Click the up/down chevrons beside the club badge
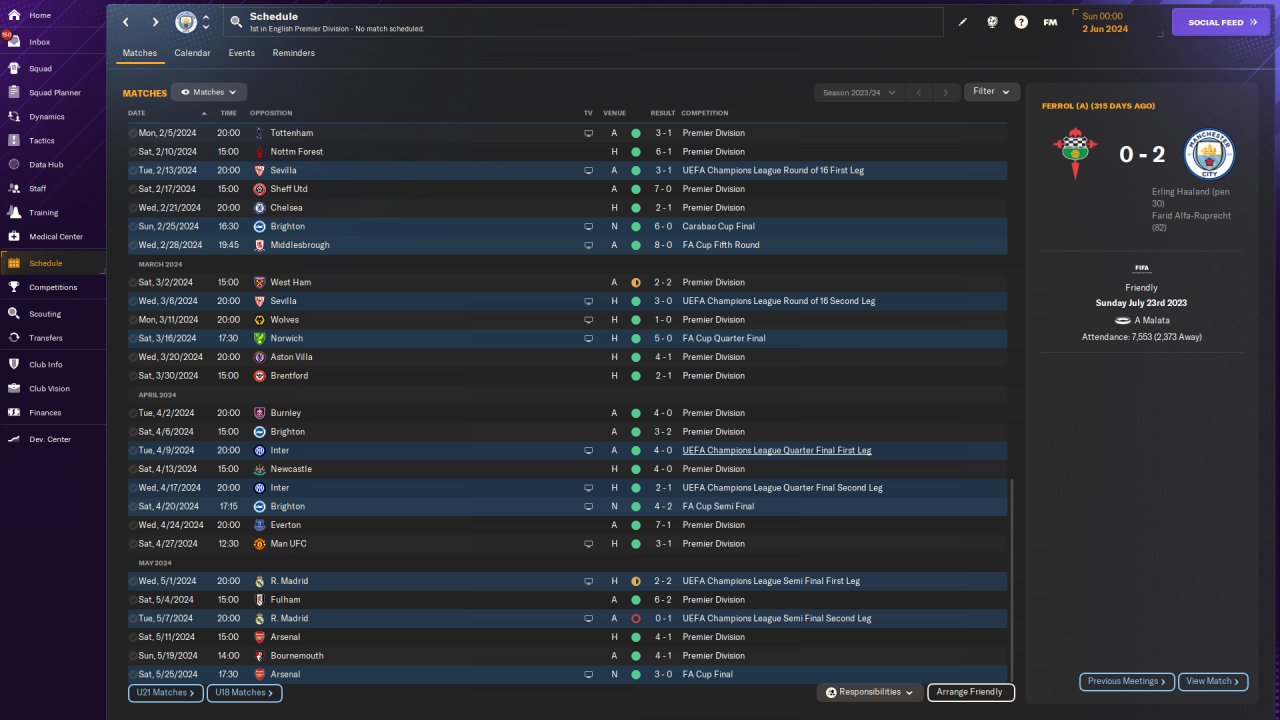 click(206, 22)
